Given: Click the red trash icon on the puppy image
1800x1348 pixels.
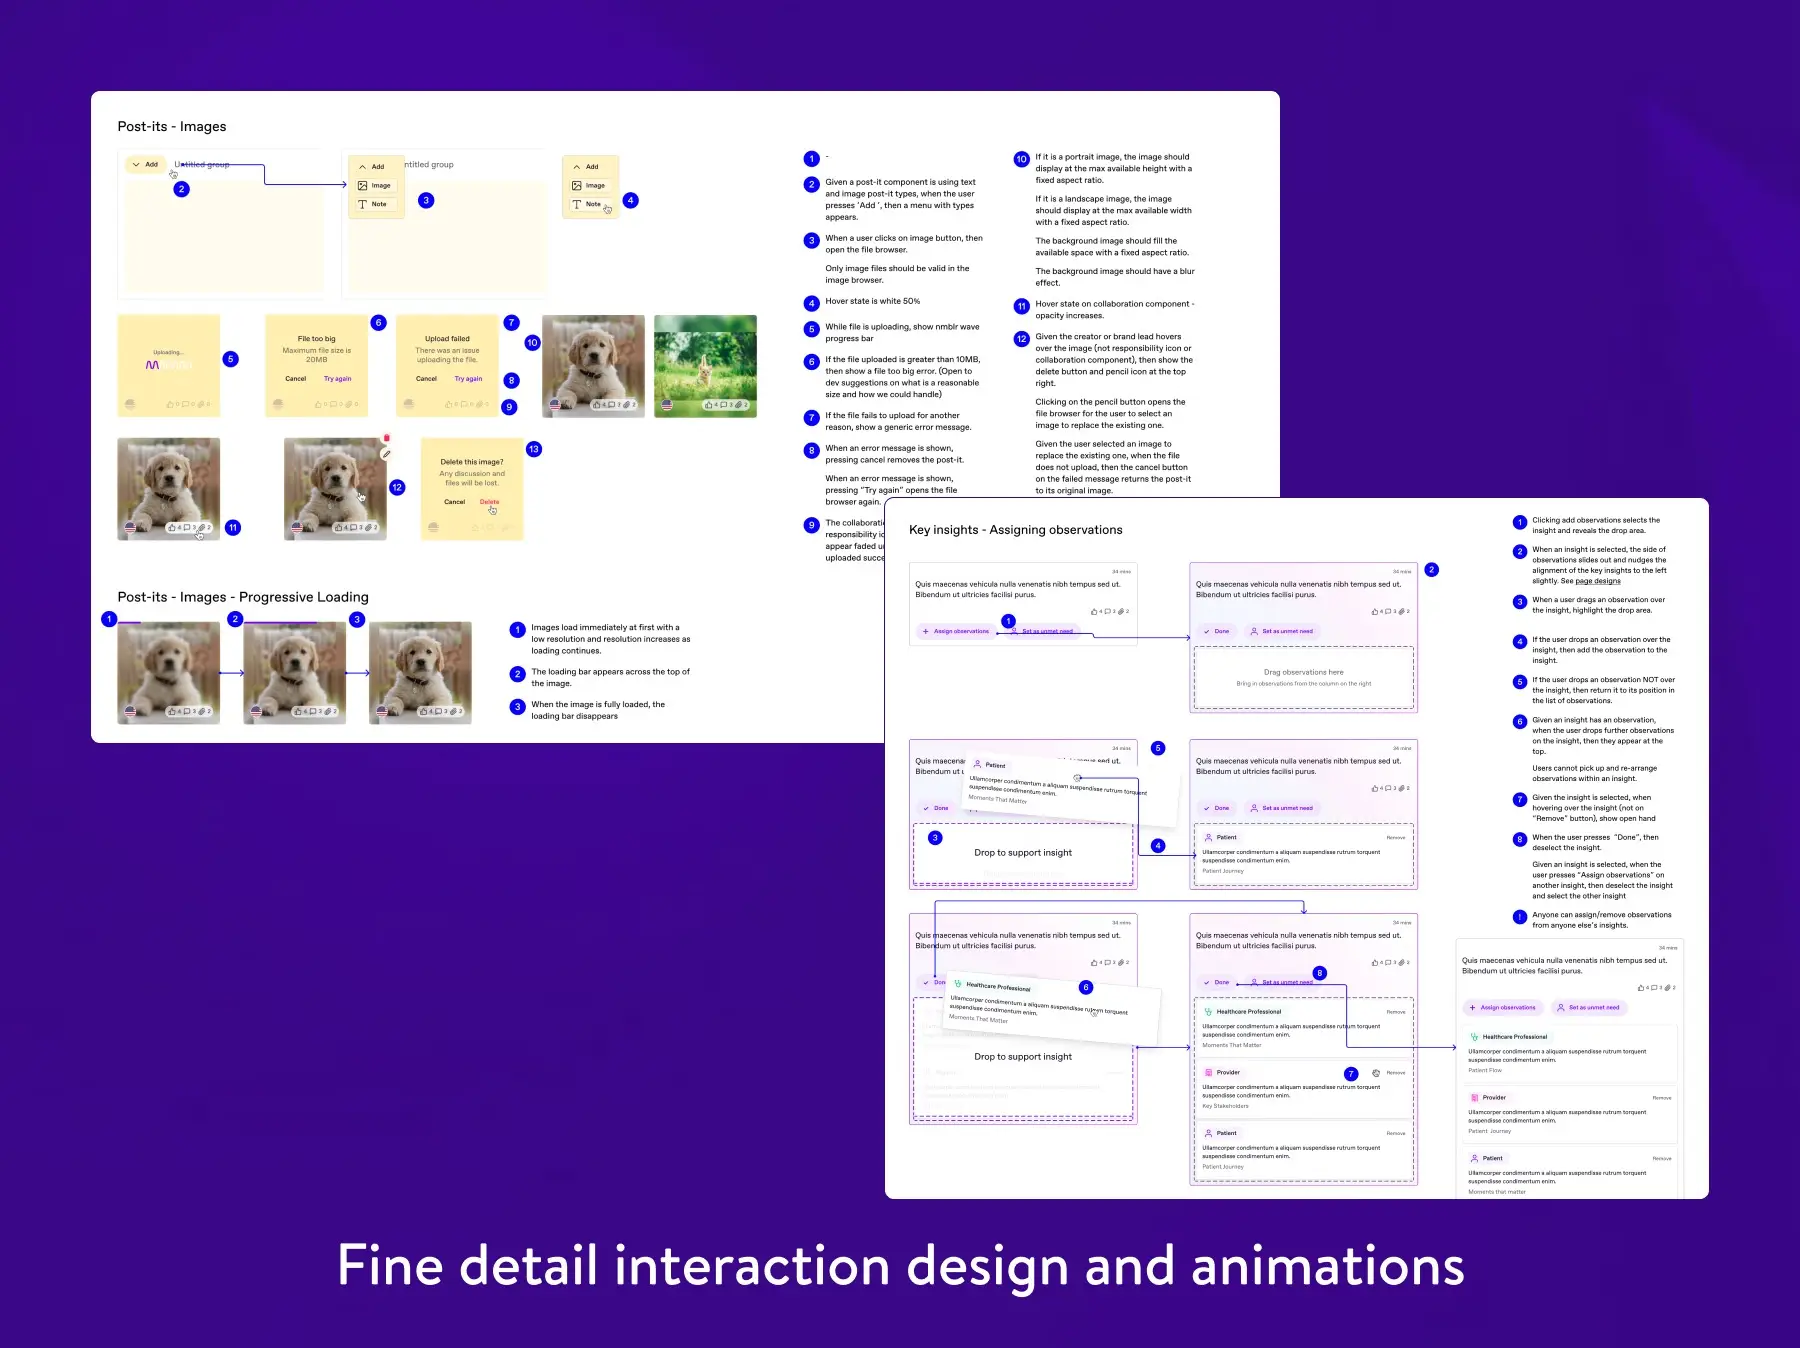Looking at the screenshot, I should tap(386, 438).
